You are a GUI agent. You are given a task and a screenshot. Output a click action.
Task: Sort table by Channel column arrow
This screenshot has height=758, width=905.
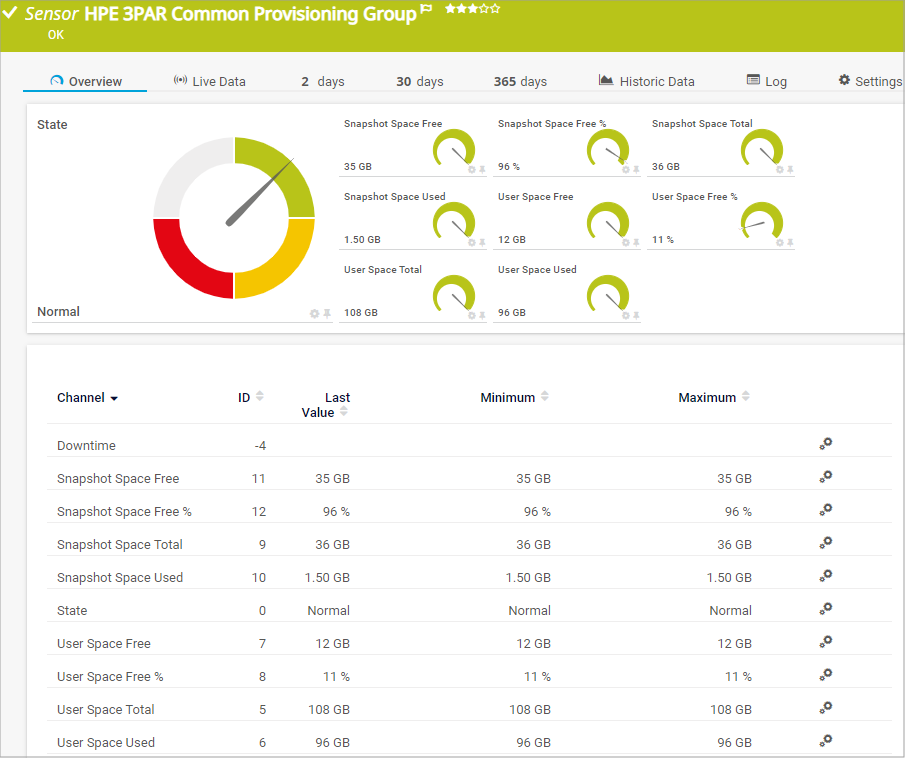tap(114, 399)
